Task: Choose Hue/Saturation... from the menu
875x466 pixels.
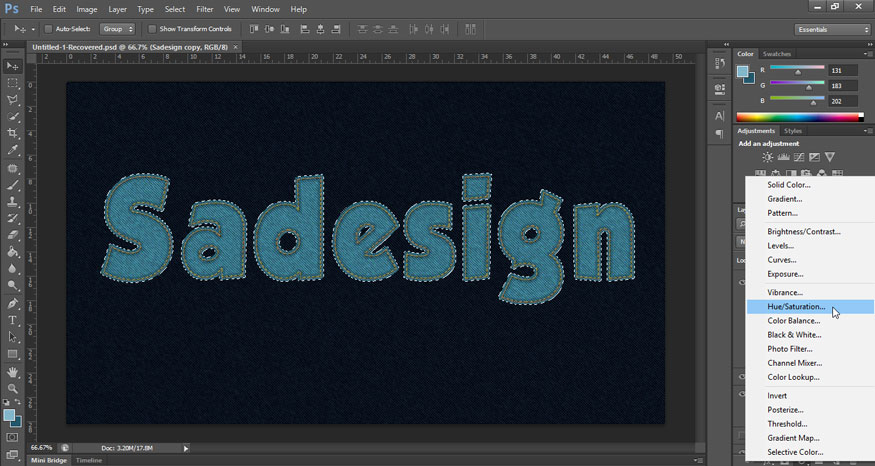Action: click(810, 306)
